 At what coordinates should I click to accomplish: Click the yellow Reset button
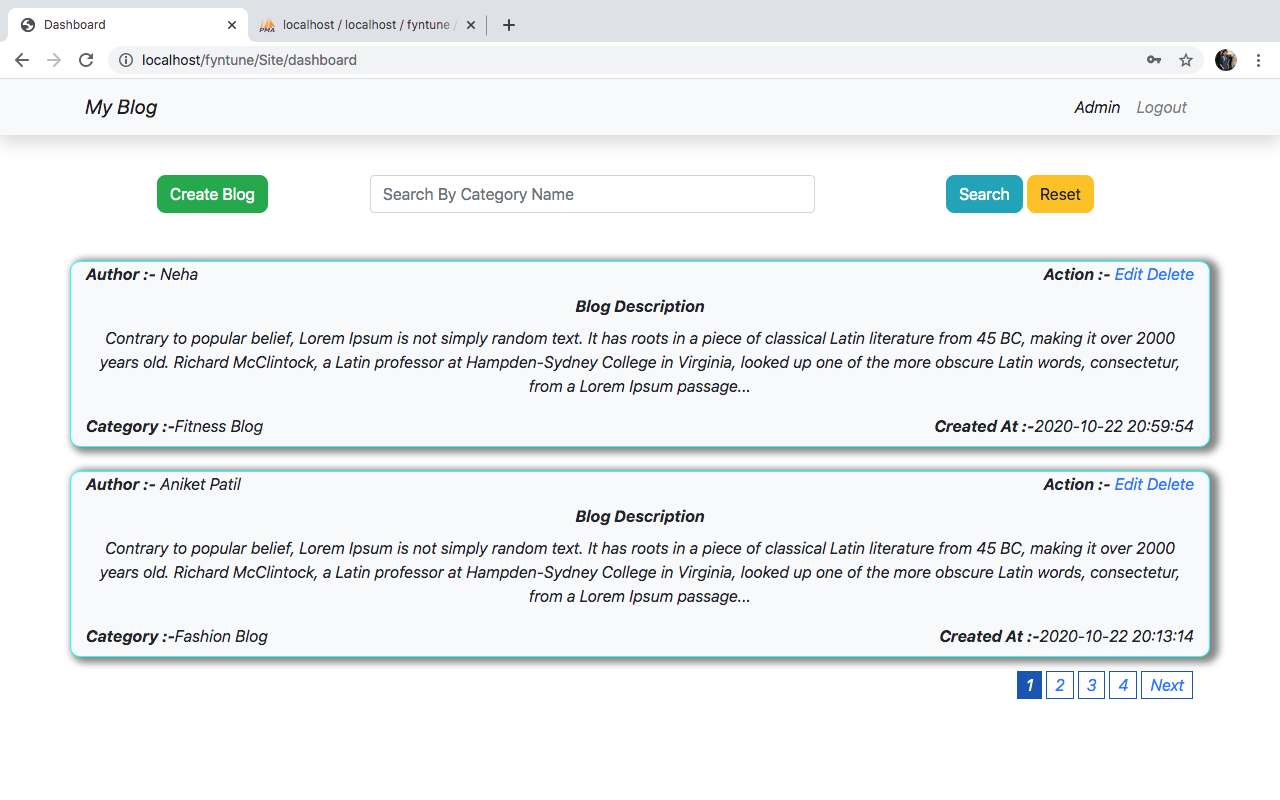click(x=1060, y=194)
